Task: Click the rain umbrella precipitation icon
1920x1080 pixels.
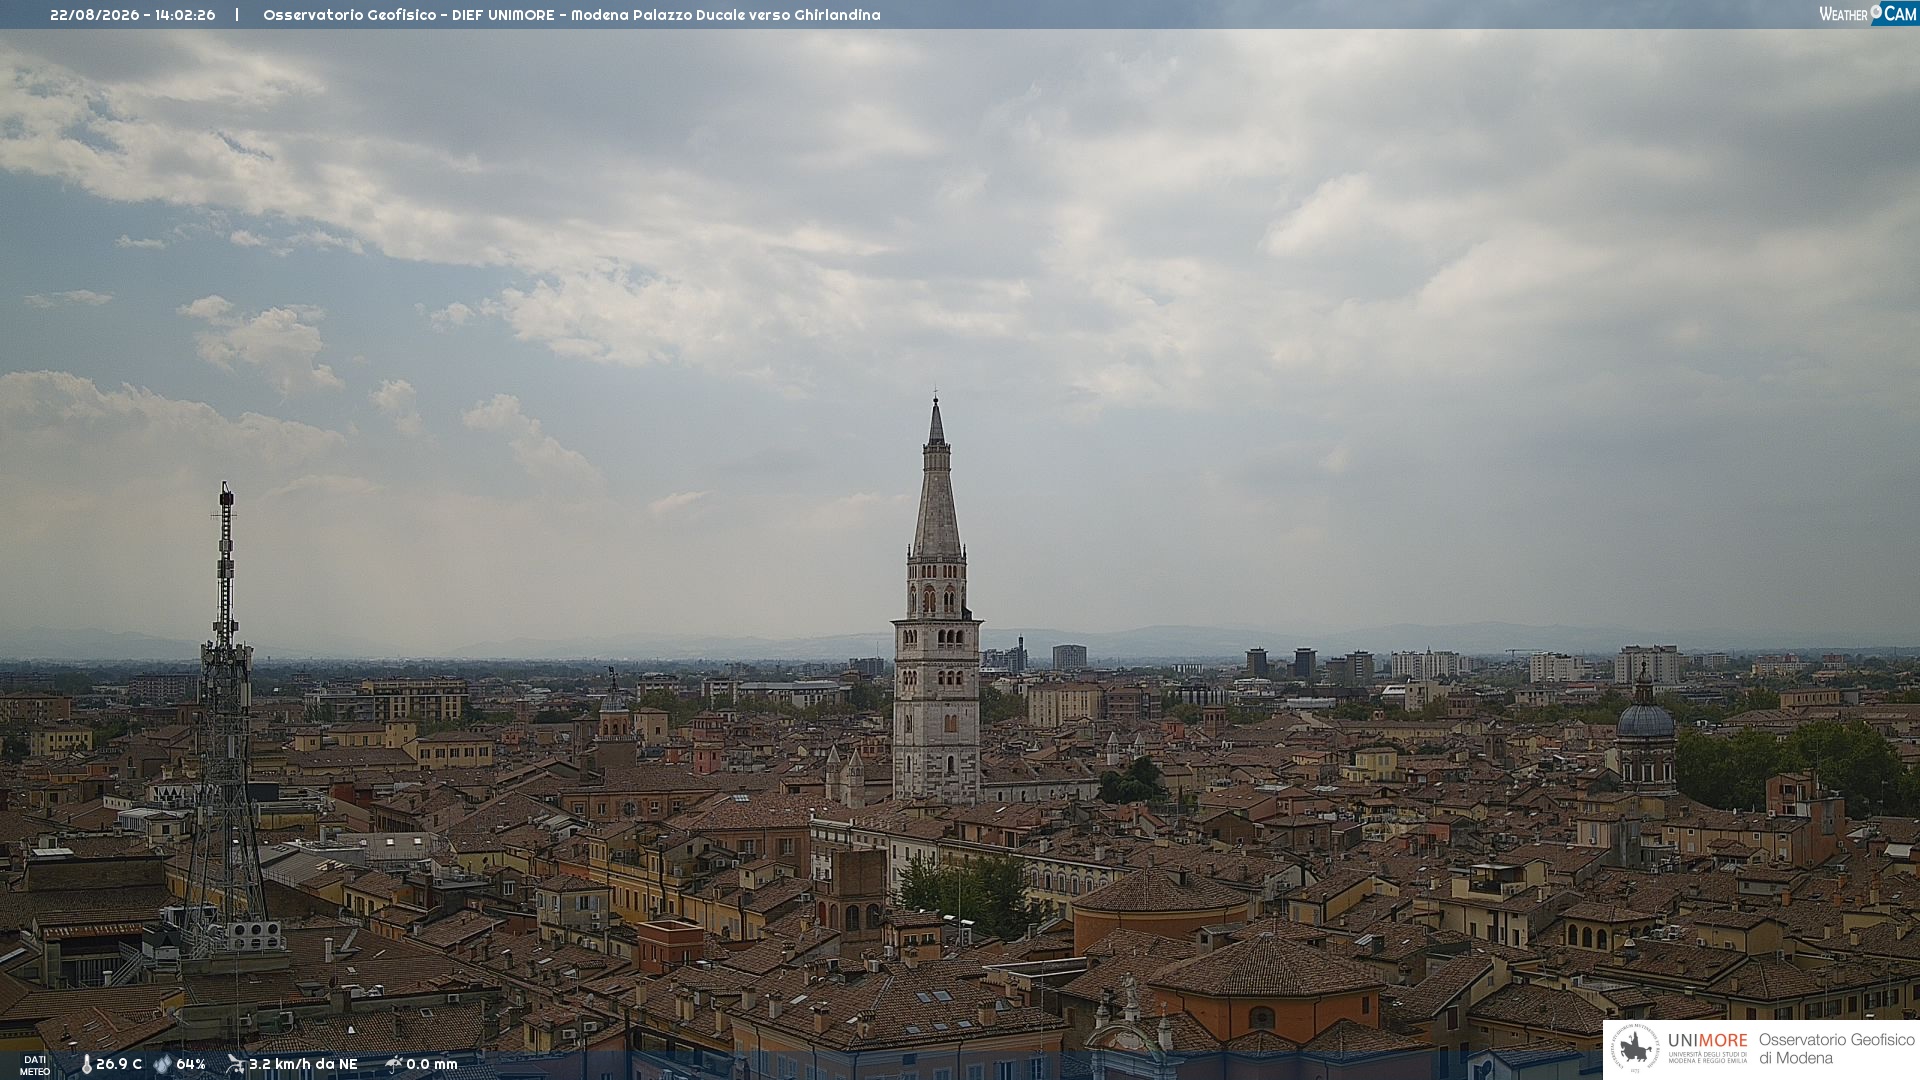Action: pyautogui.click(x=394, y=1064)
